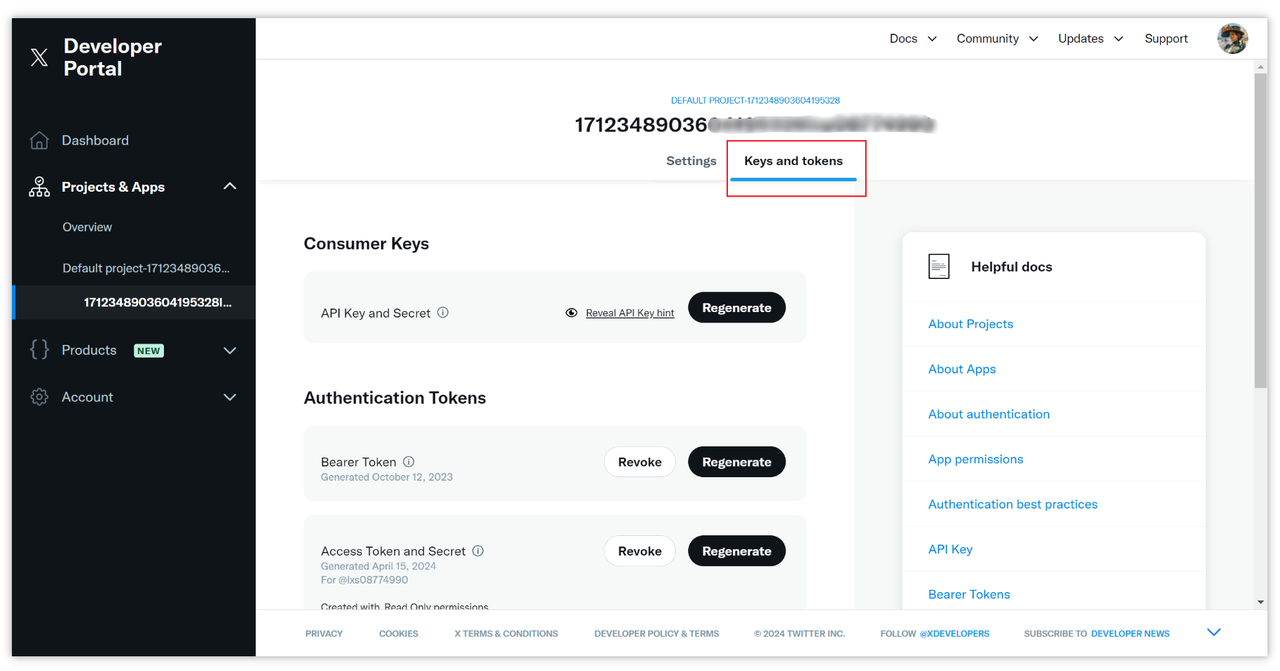
Task: Click the eye icon for API Key hint
Action: [571, 313]
